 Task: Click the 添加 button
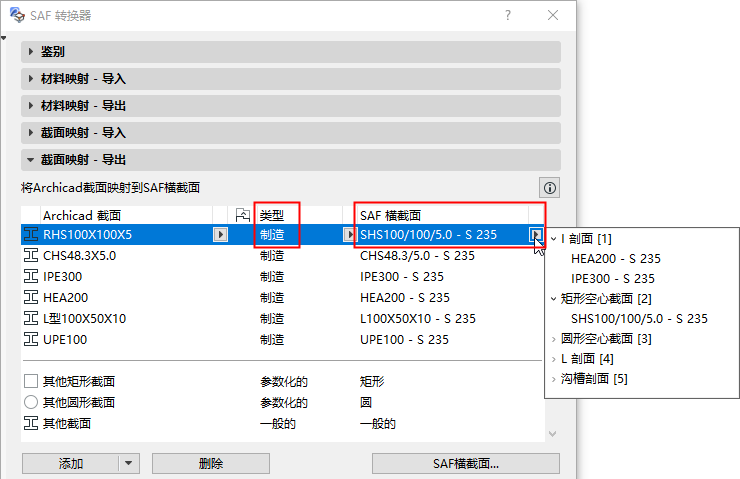70,463
